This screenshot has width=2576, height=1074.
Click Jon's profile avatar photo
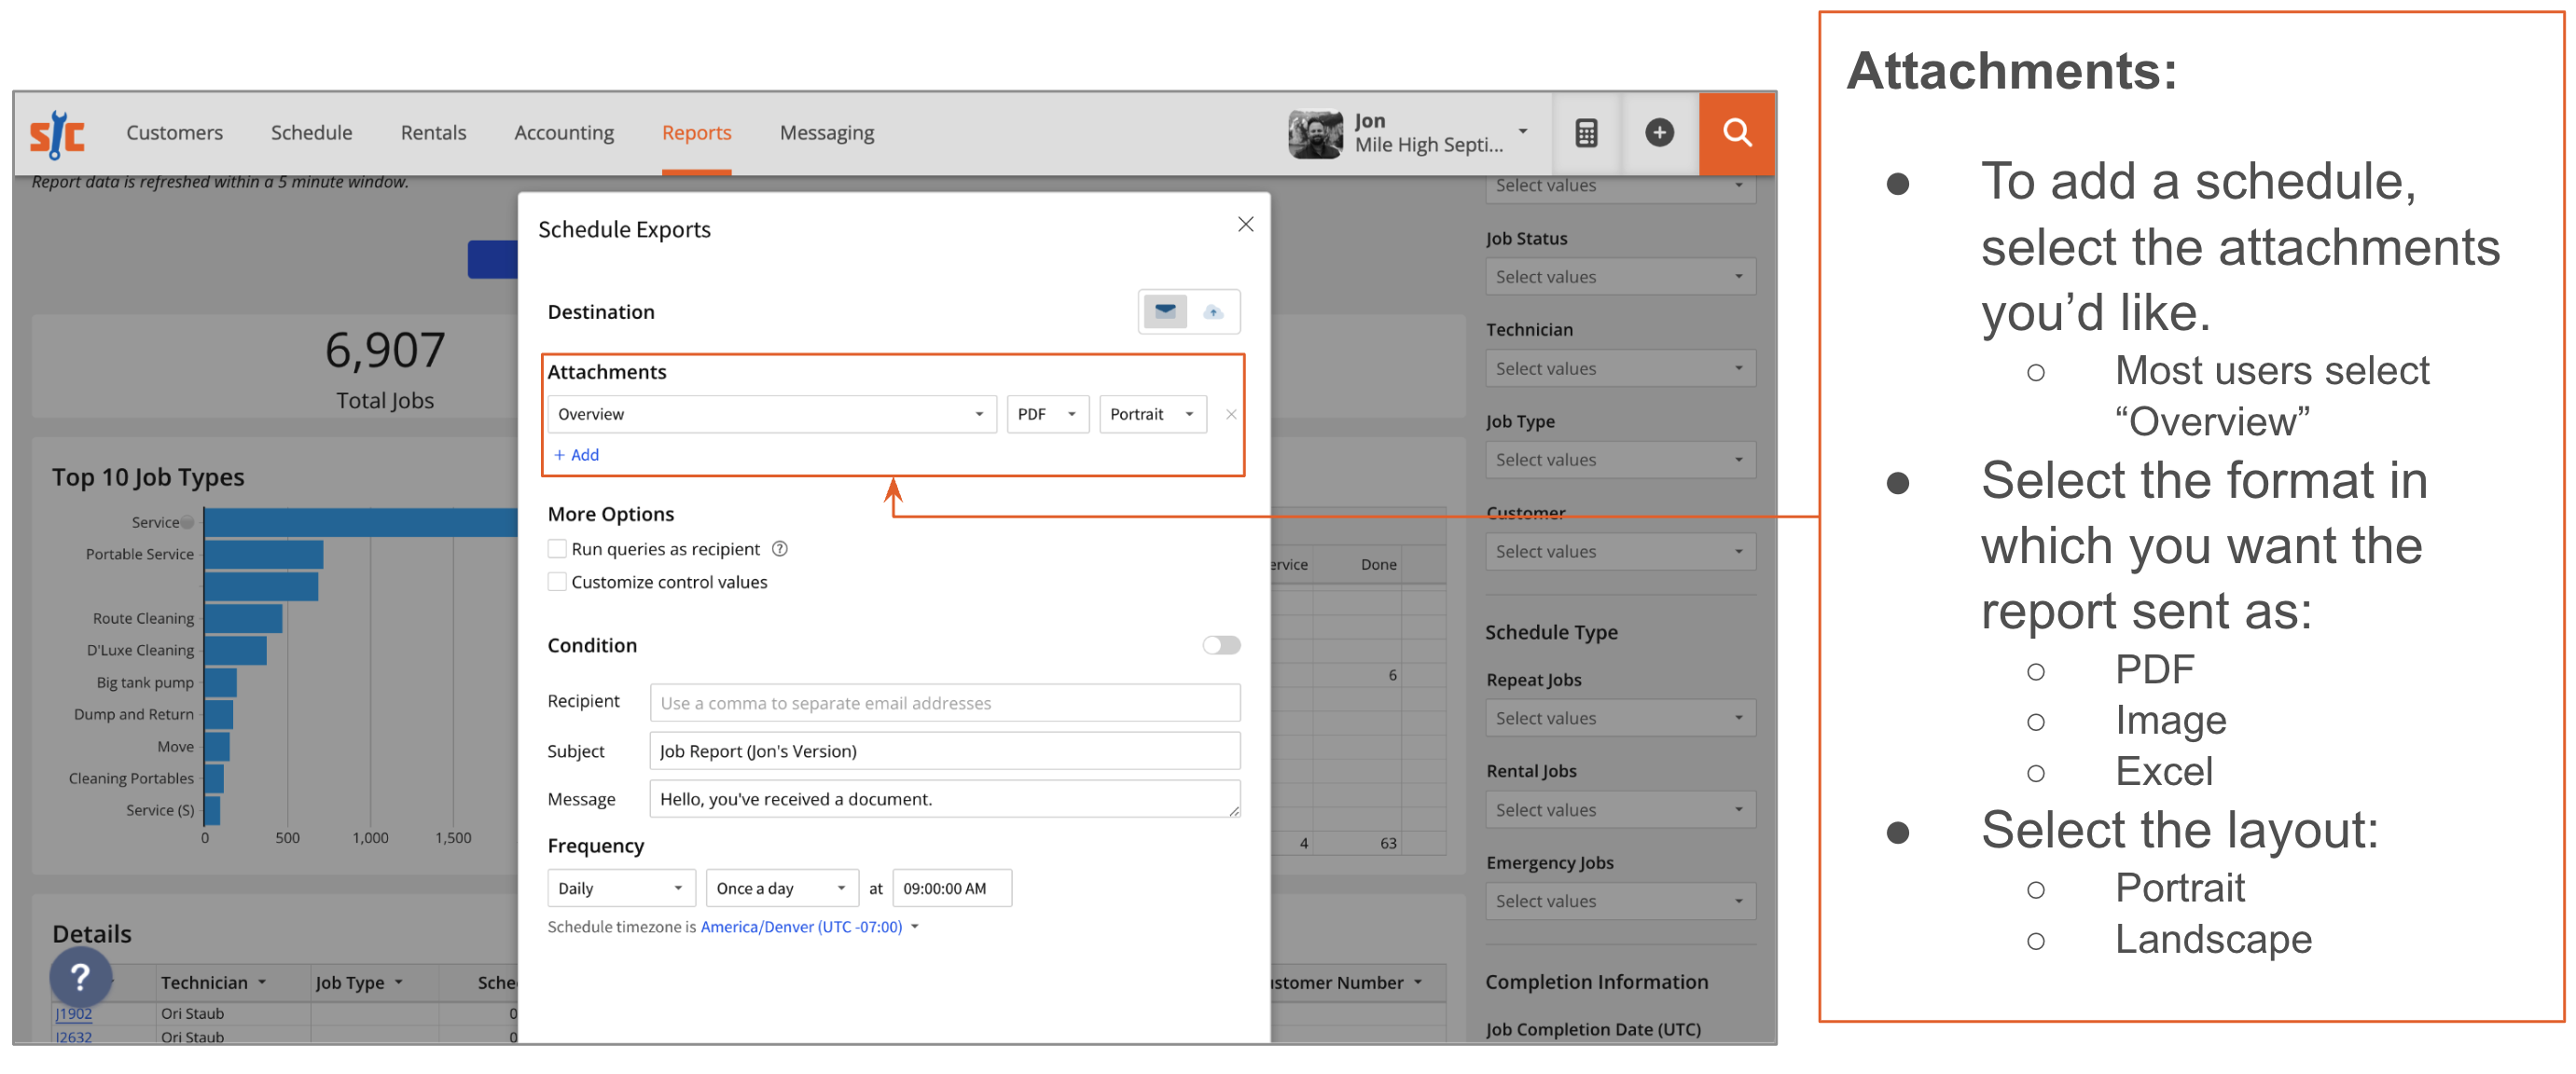1315,134
